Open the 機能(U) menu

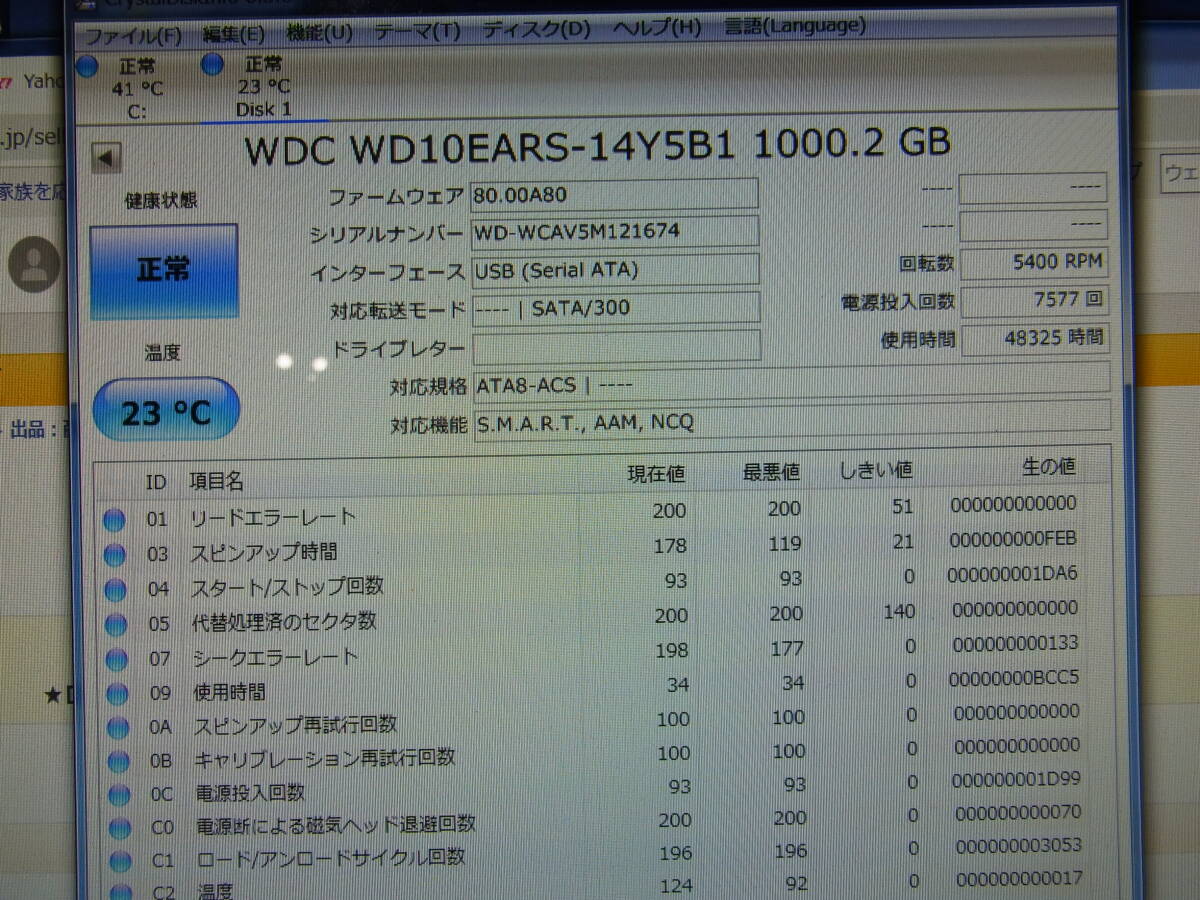coord(319,33)
